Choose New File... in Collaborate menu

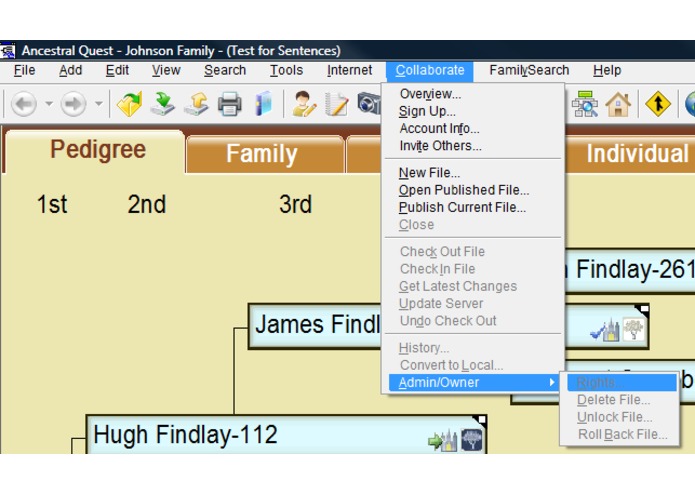pos(473,173)
